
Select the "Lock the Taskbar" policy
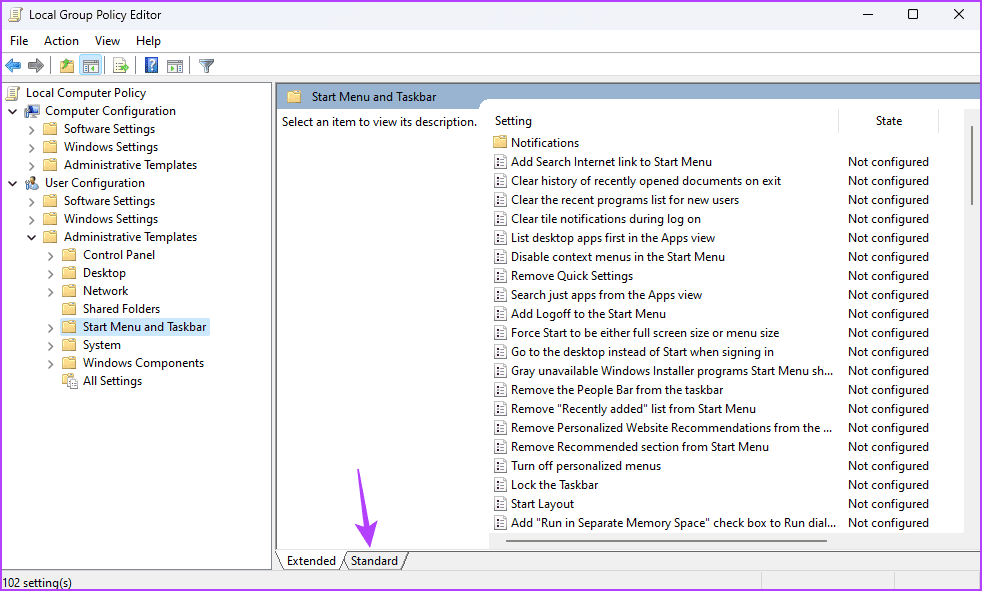point(554,485)
